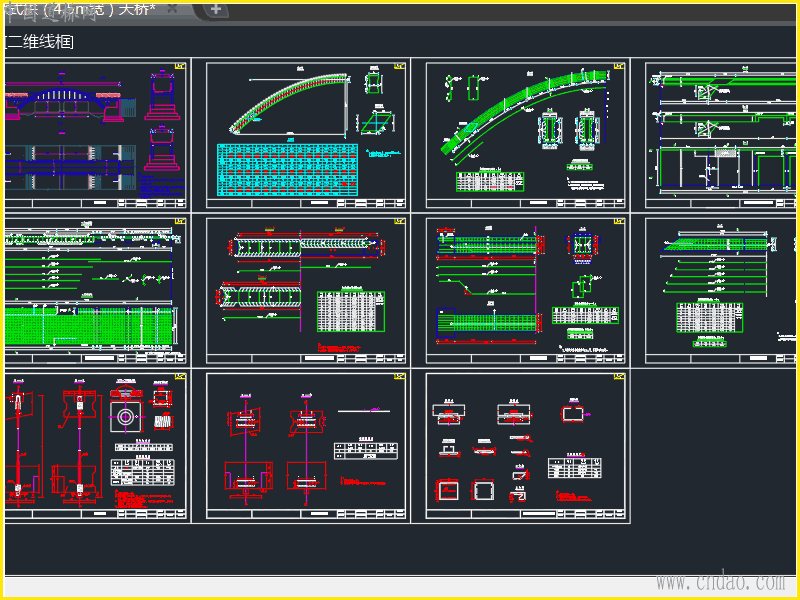Viewport: 800px width, 600px height.
Task: Close the 大桥 drawing file tab
Action: [x=173, y=9]
